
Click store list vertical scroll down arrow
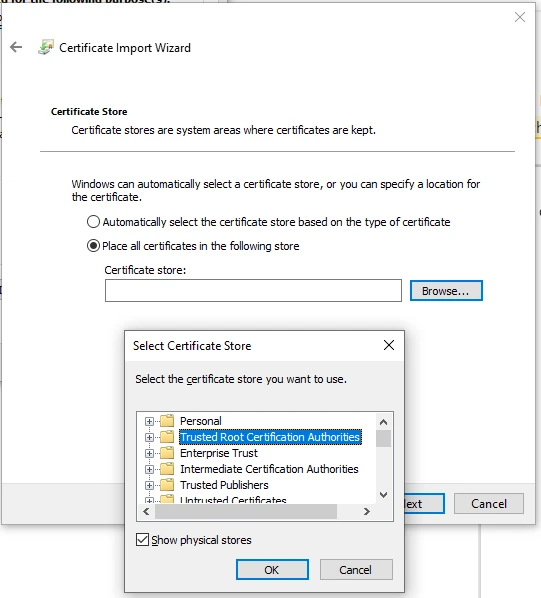384,495
